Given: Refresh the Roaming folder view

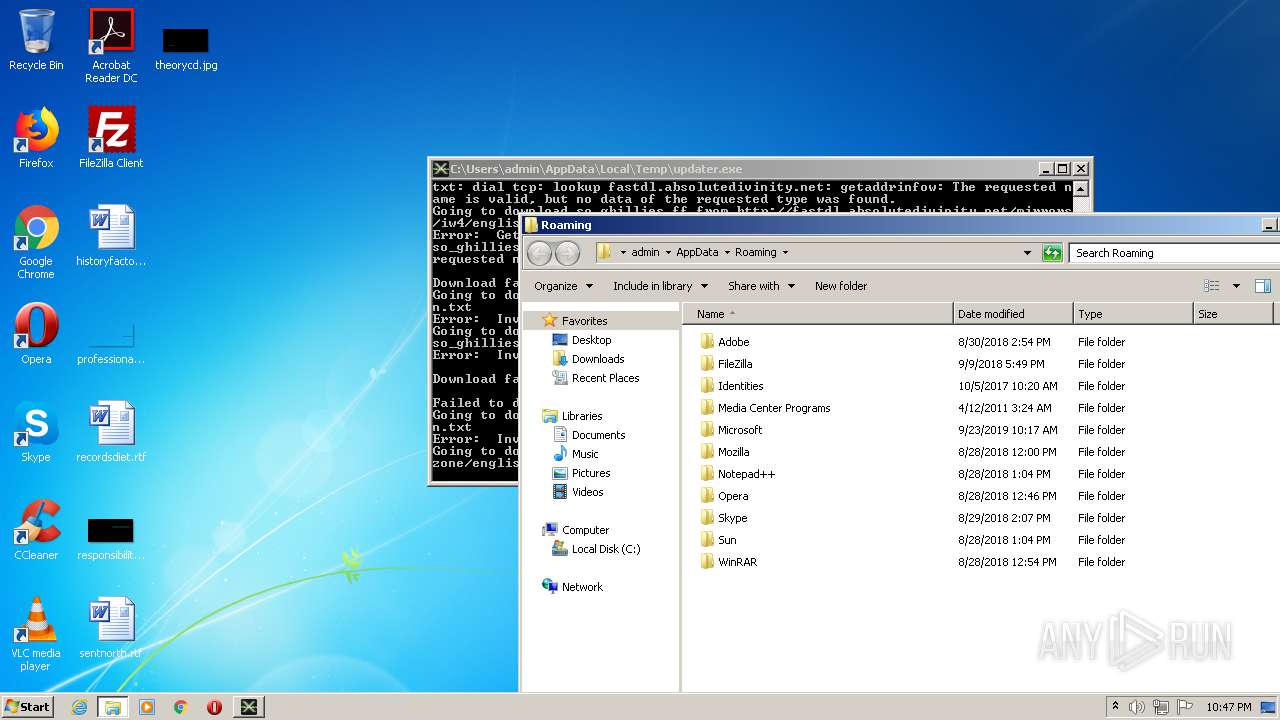Looking at the screenshot, I should tap(1052, 253).
